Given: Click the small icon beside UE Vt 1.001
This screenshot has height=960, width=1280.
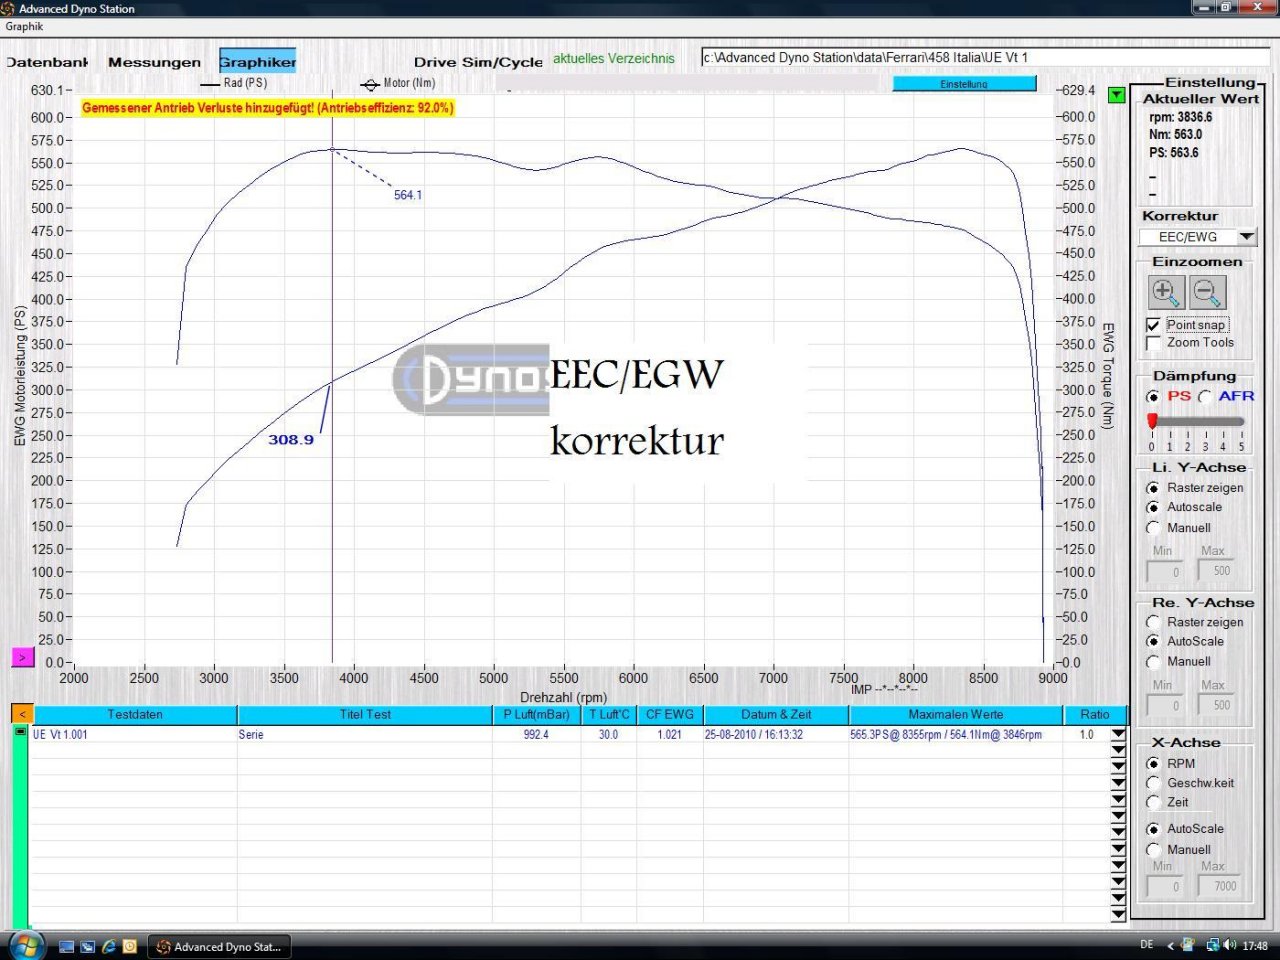Looking at the screenshot, I should [x=20, y=733].
